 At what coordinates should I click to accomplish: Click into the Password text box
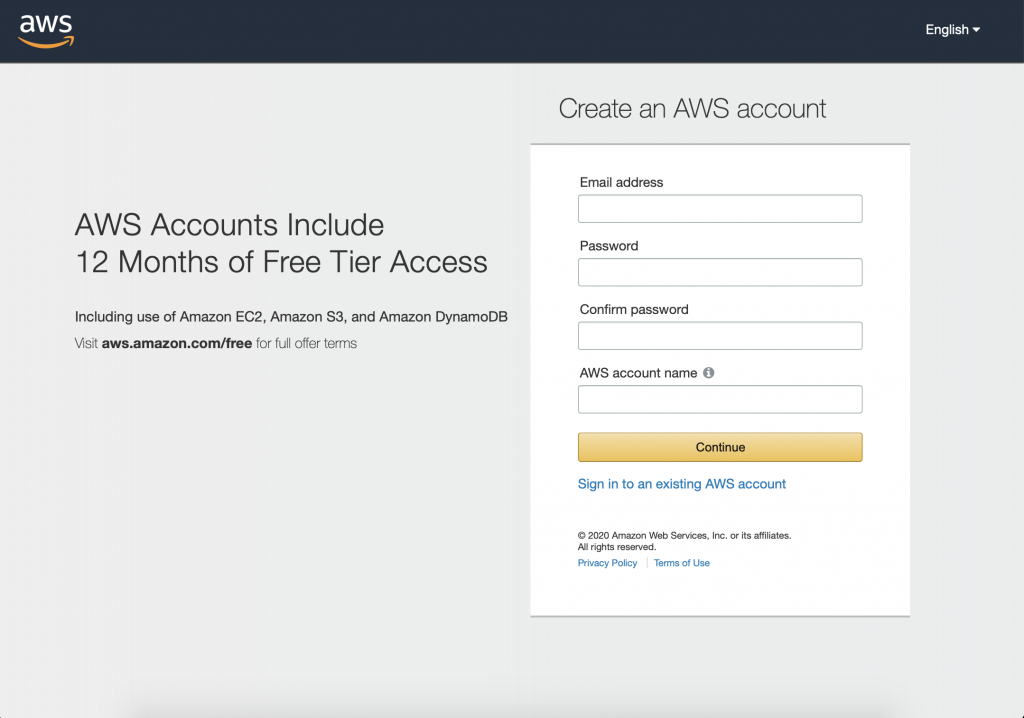720,272
